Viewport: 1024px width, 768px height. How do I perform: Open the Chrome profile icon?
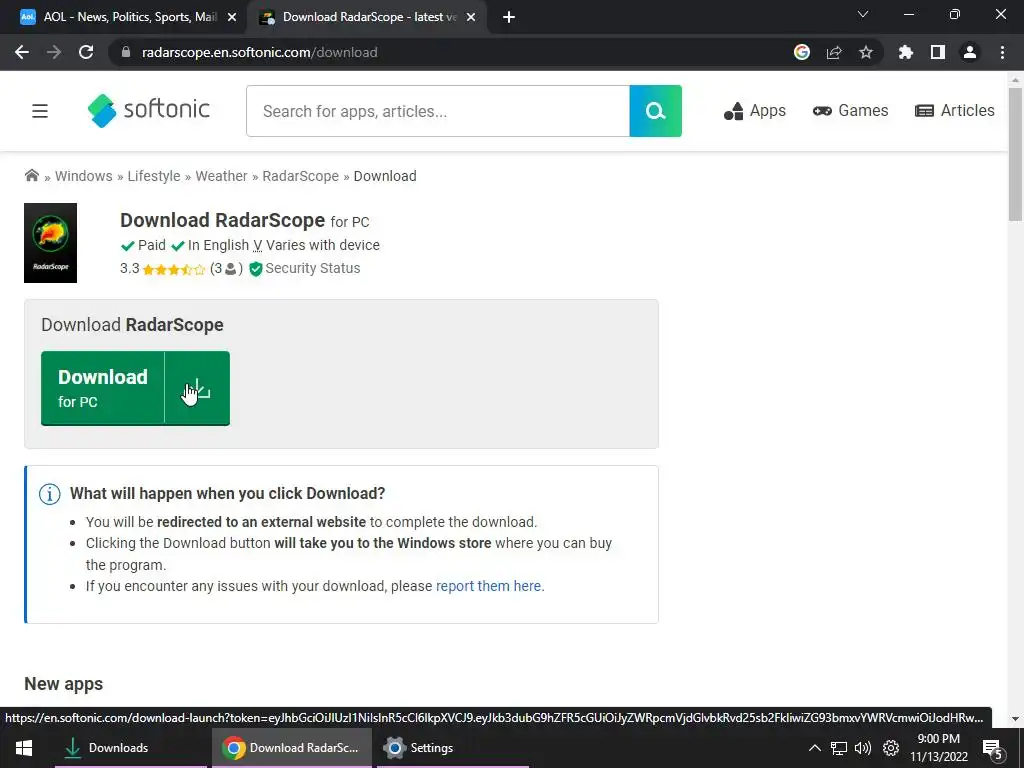[970, 52]
